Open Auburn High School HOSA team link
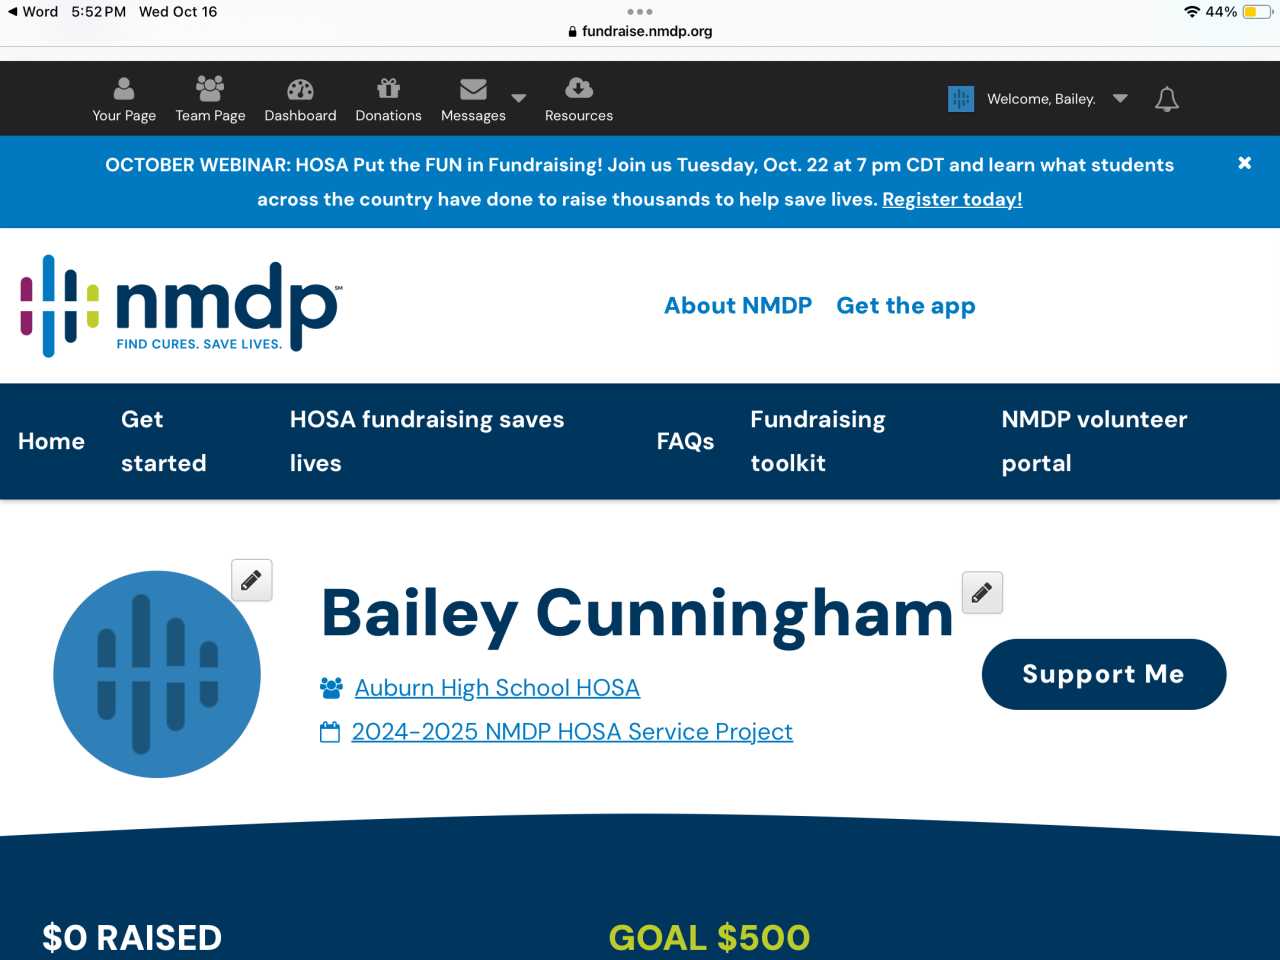 pos(497,688)
